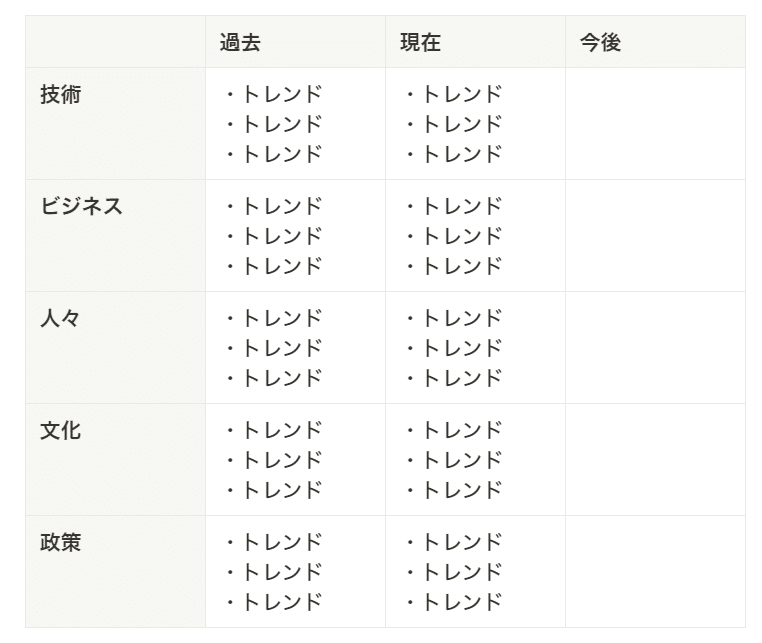Click the 現在 column header cell
762x643 pixels.
click(x=475, y=42)
